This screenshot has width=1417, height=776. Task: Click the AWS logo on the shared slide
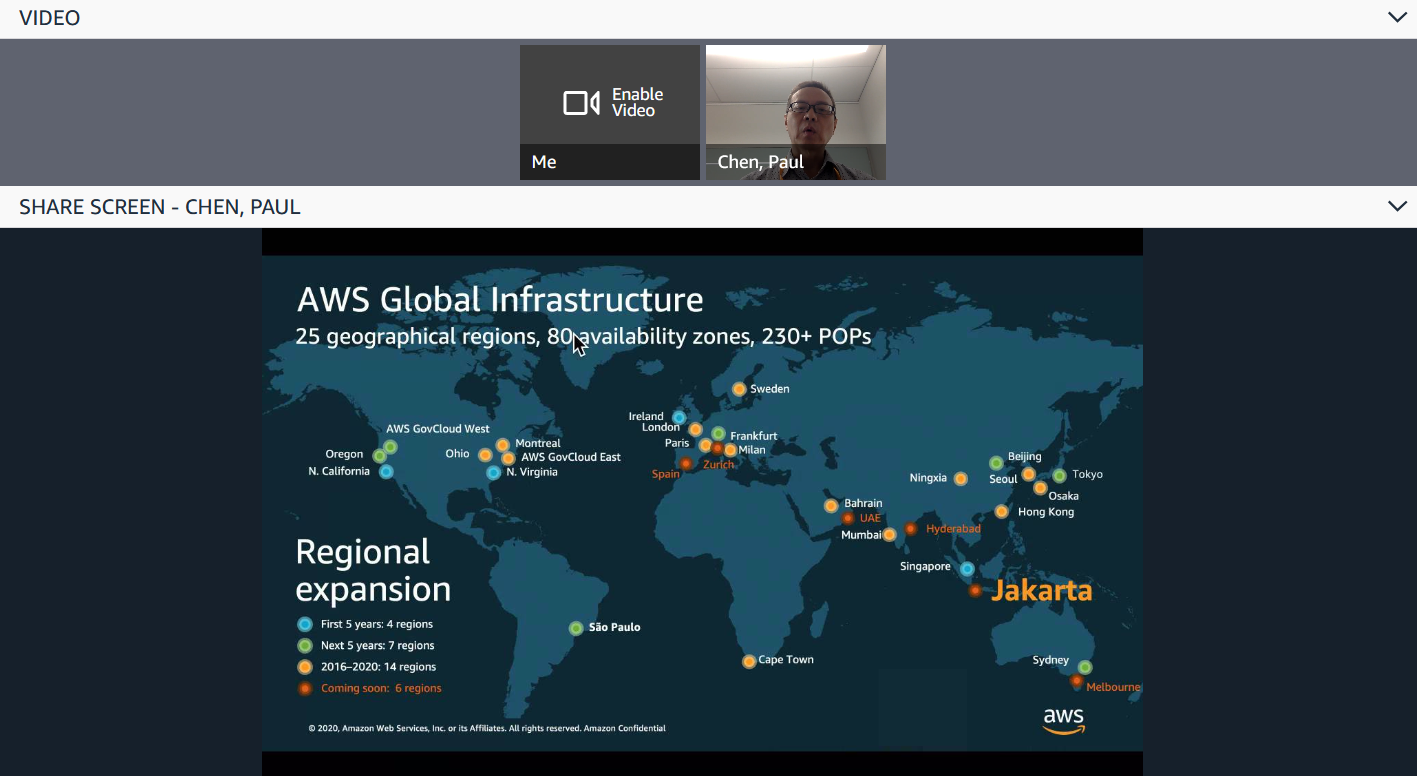tap(1063, 720)
